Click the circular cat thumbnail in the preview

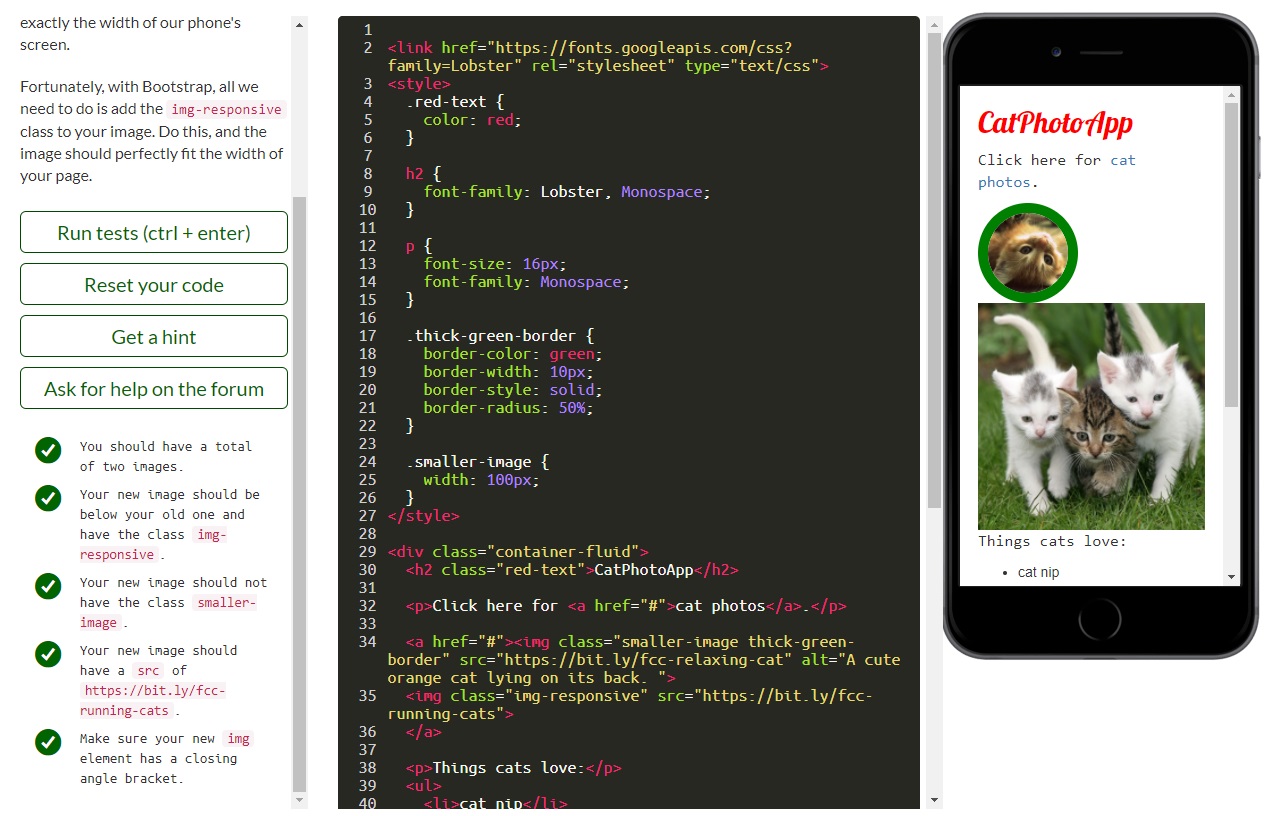click(1027, 253)
